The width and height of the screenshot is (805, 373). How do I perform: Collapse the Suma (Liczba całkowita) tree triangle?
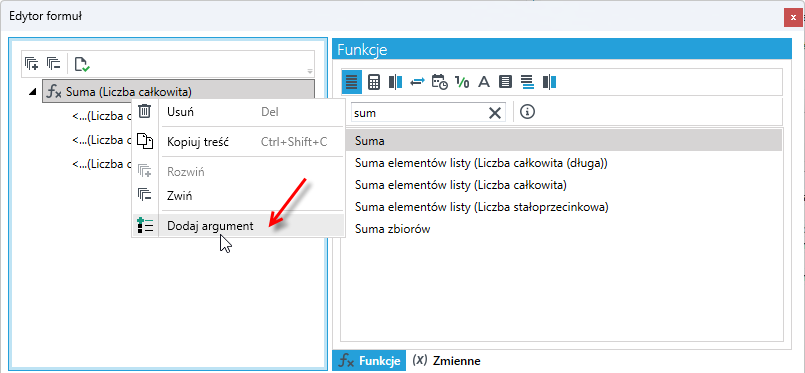(33, 92)
